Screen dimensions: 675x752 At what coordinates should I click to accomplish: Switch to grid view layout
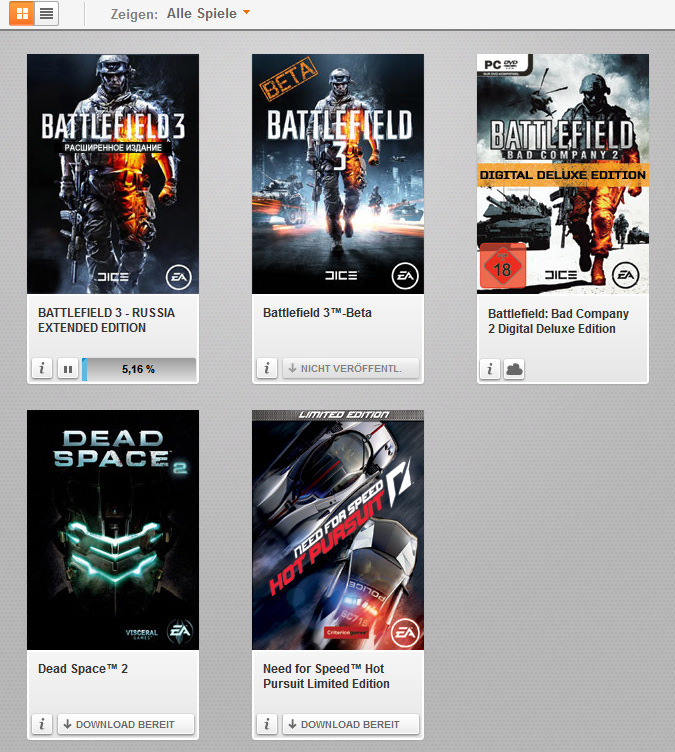tap(22, 13)
